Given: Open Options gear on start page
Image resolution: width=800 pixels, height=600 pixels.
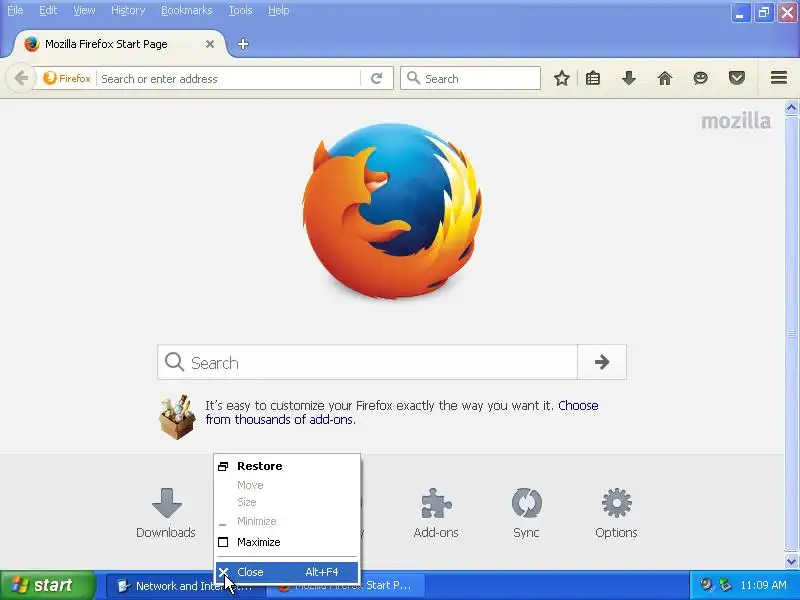Looking at the screenshot, I should pos(616,513).
